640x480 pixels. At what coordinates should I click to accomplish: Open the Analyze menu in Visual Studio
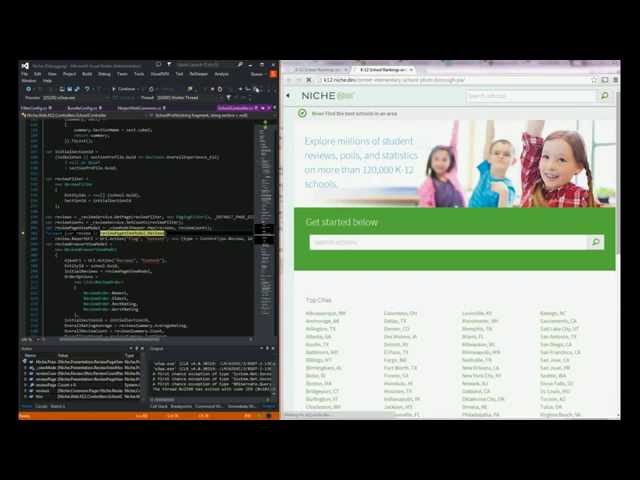(222, 74)
